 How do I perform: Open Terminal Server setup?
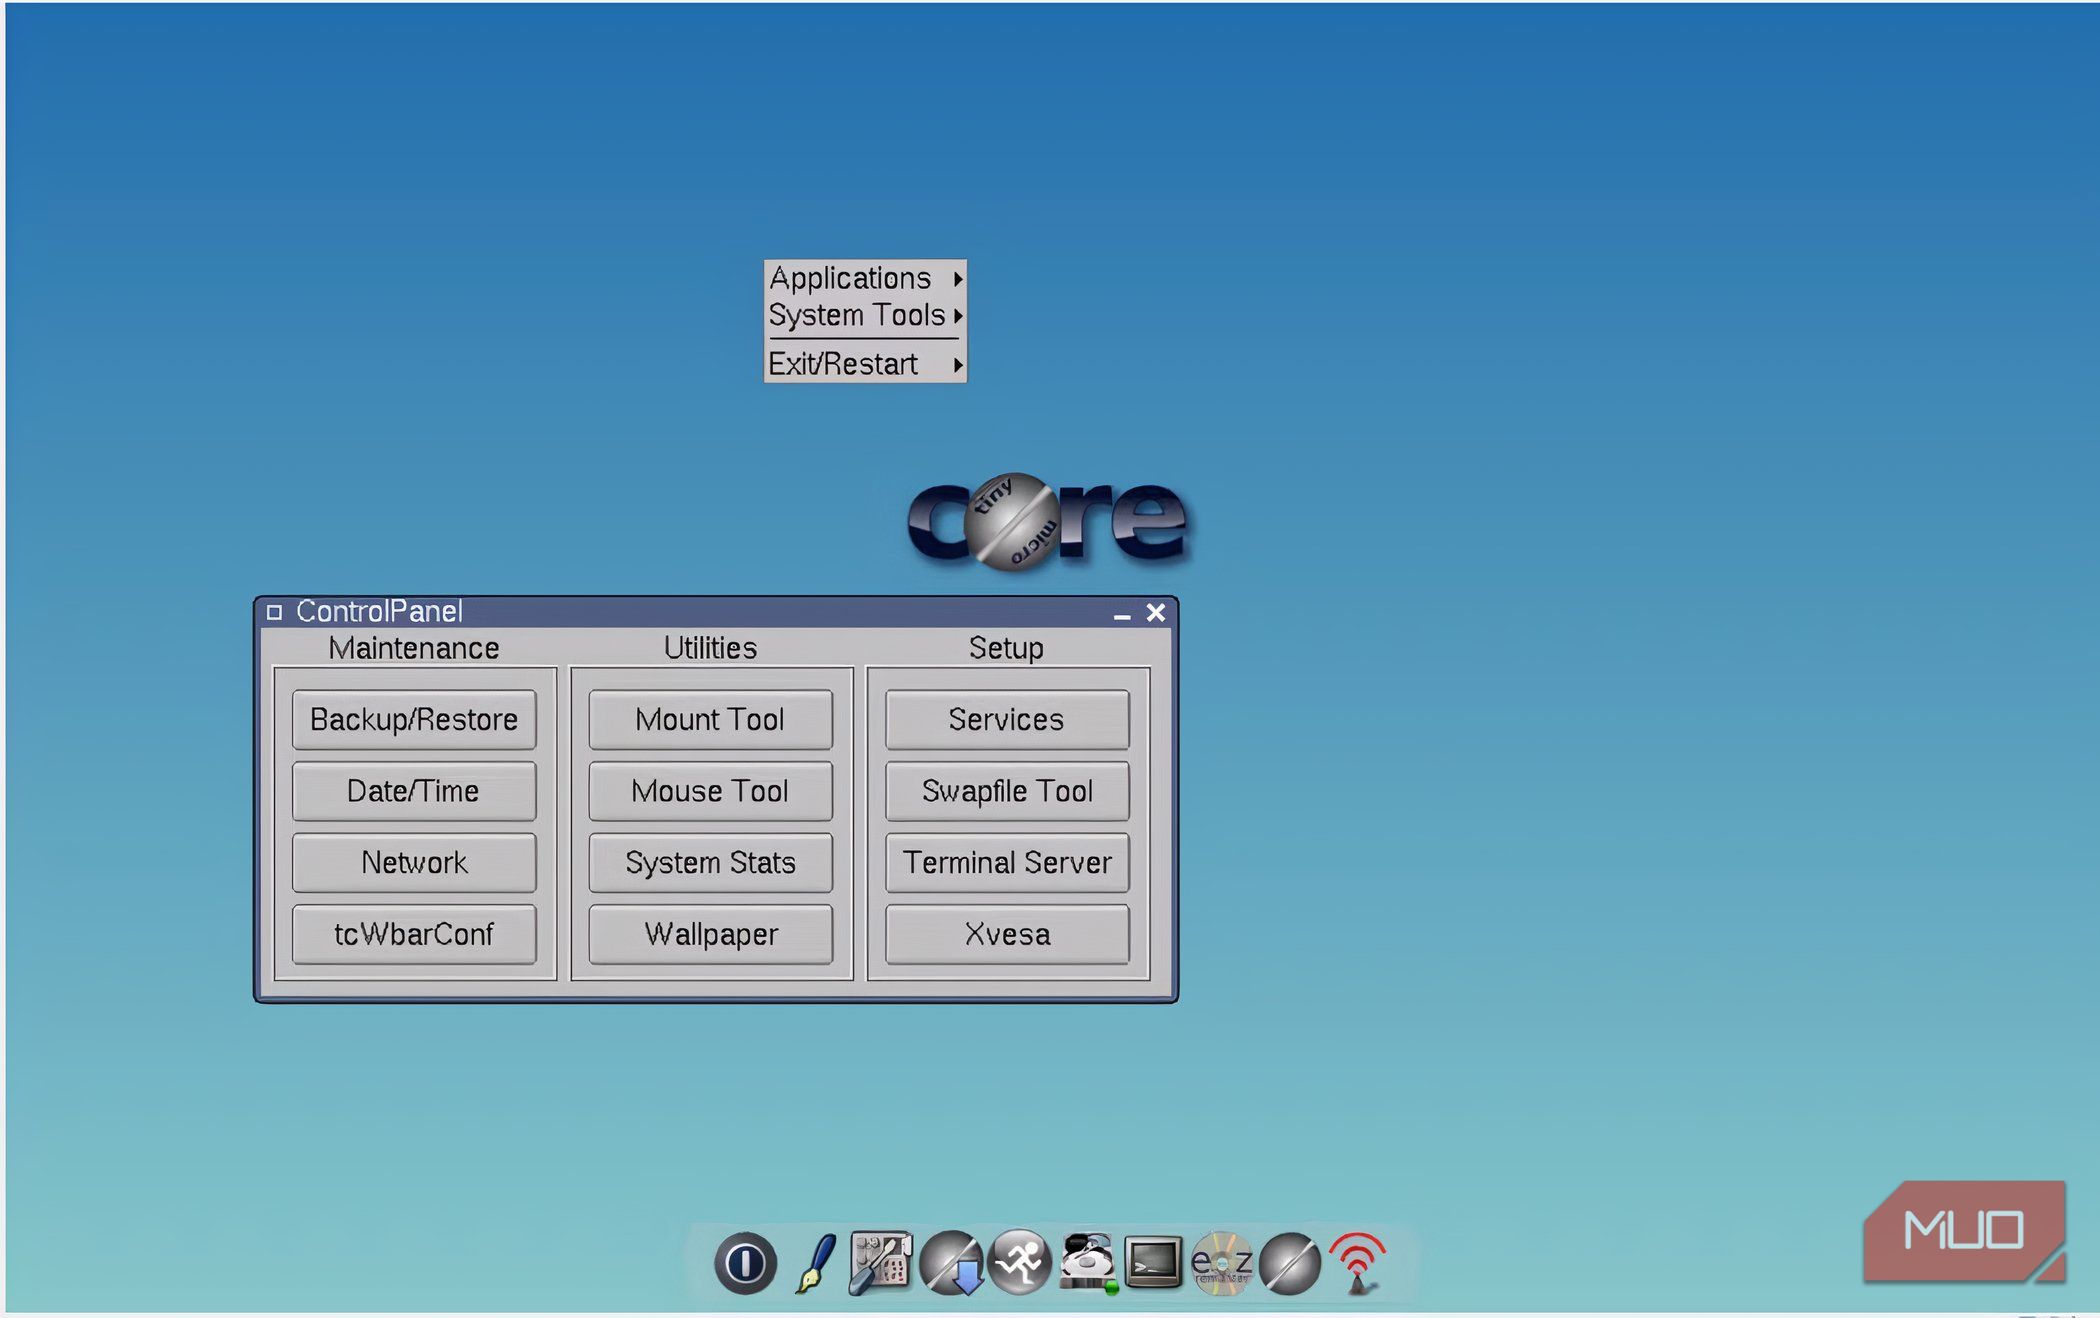[1007, 862]
